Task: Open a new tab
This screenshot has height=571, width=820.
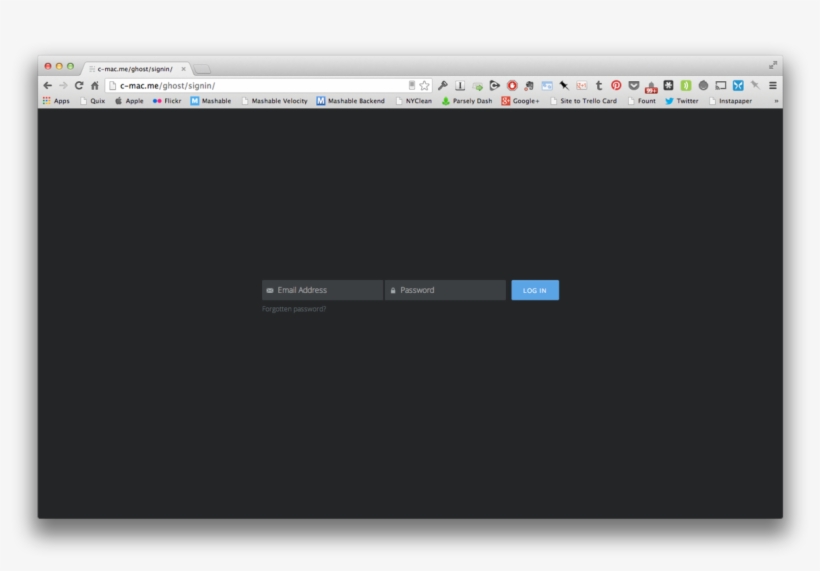Action: 202,69
